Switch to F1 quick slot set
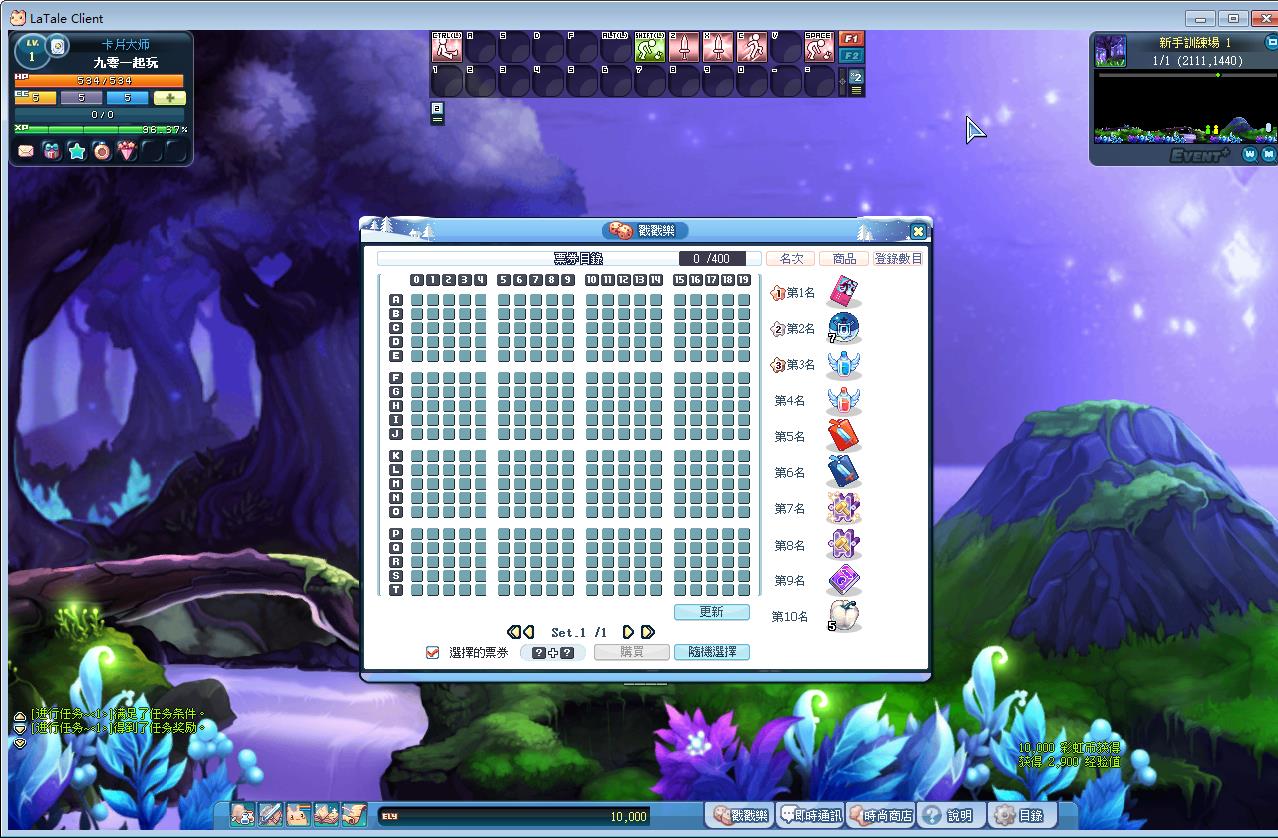The height and width of the screenshot is (838, 1278). (x=850, y=39)
